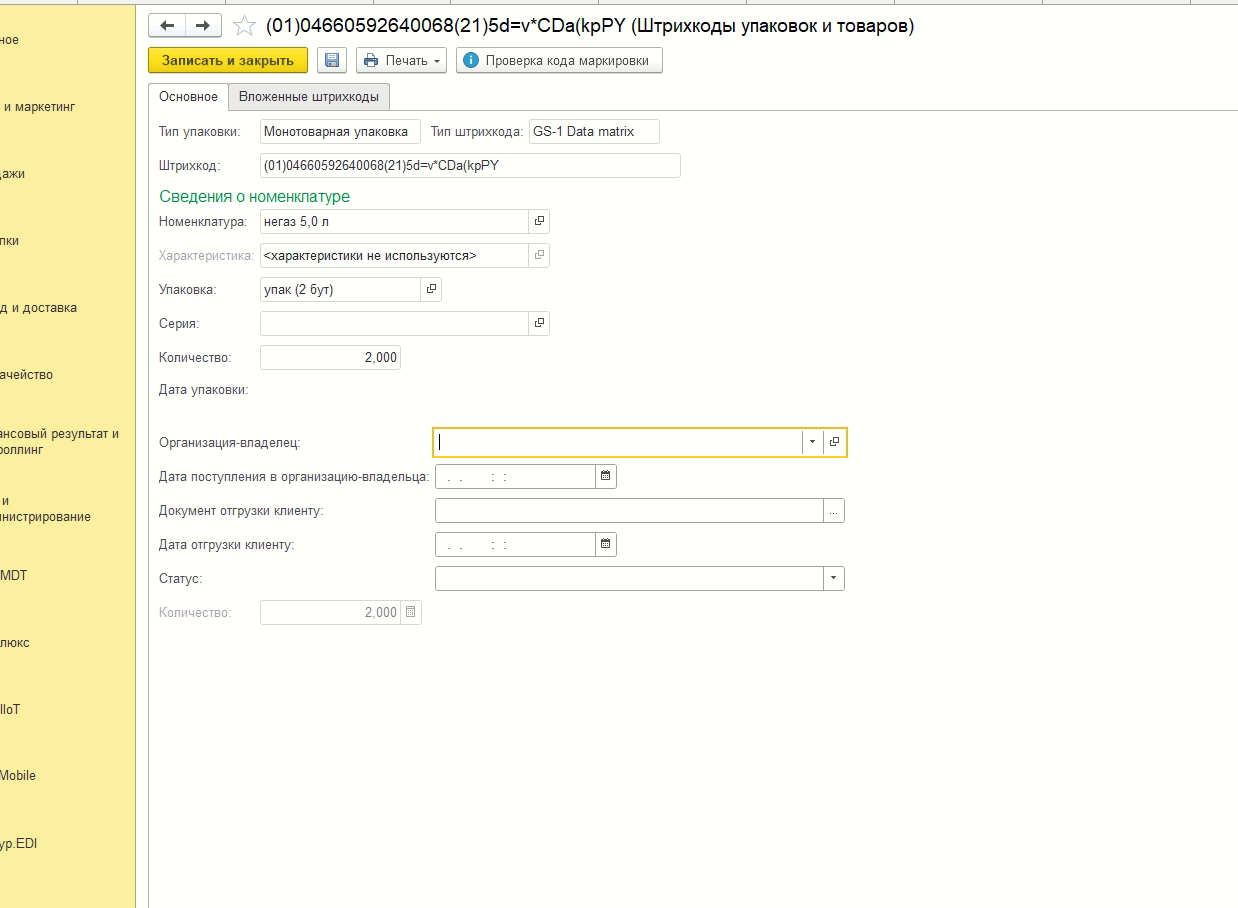The height and width of the screenshot is (908, 1238).
Task: Expand the Статус dropdown list
Action: click(833, 579)
